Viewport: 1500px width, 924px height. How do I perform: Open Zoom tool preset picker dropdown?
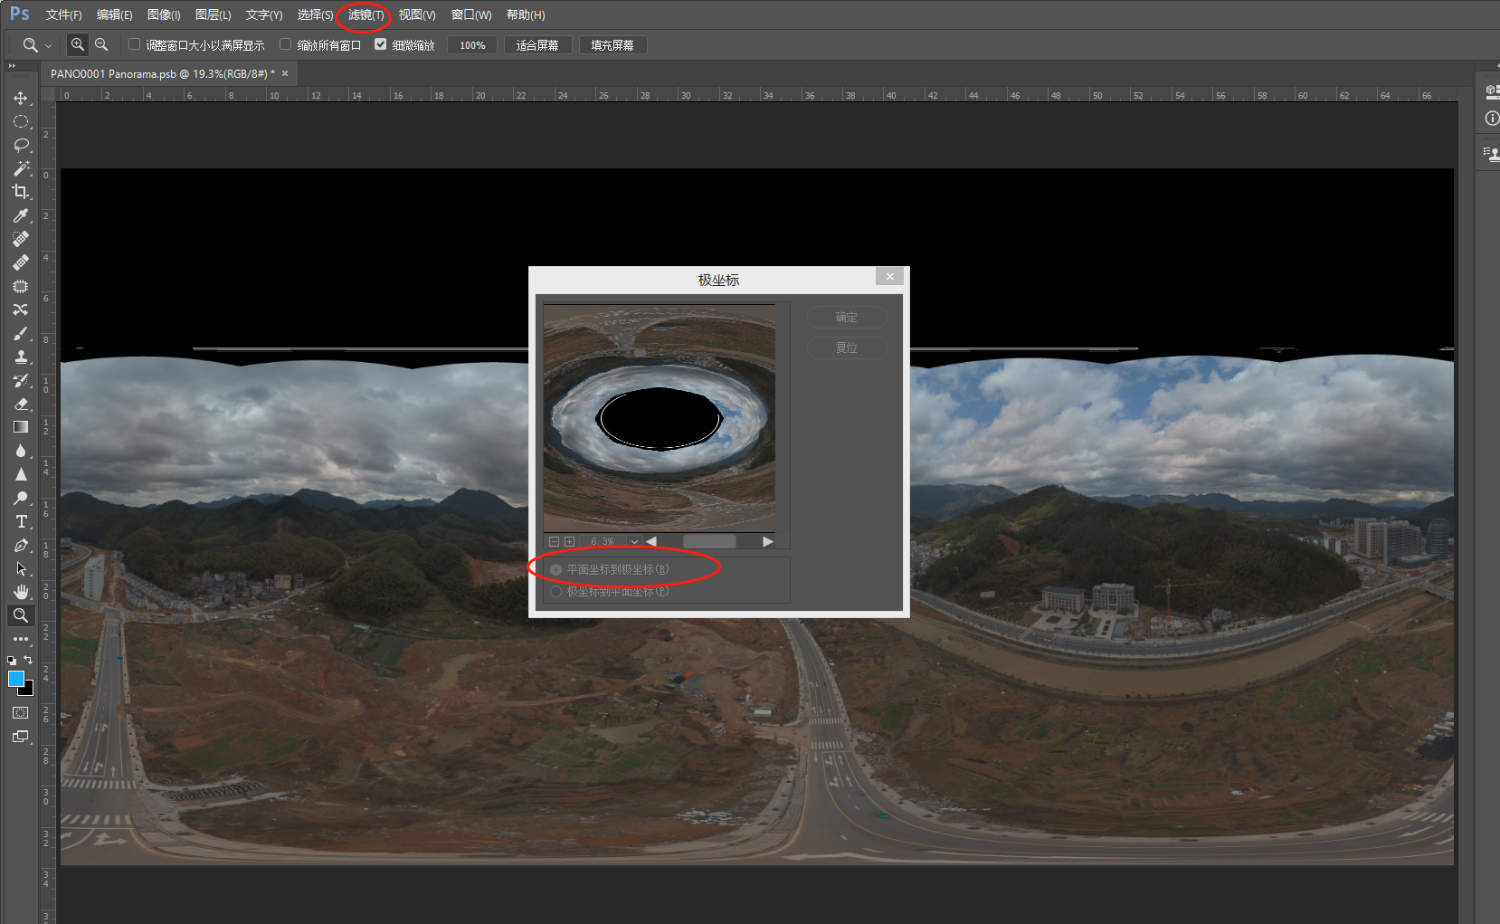pos(48,46)
